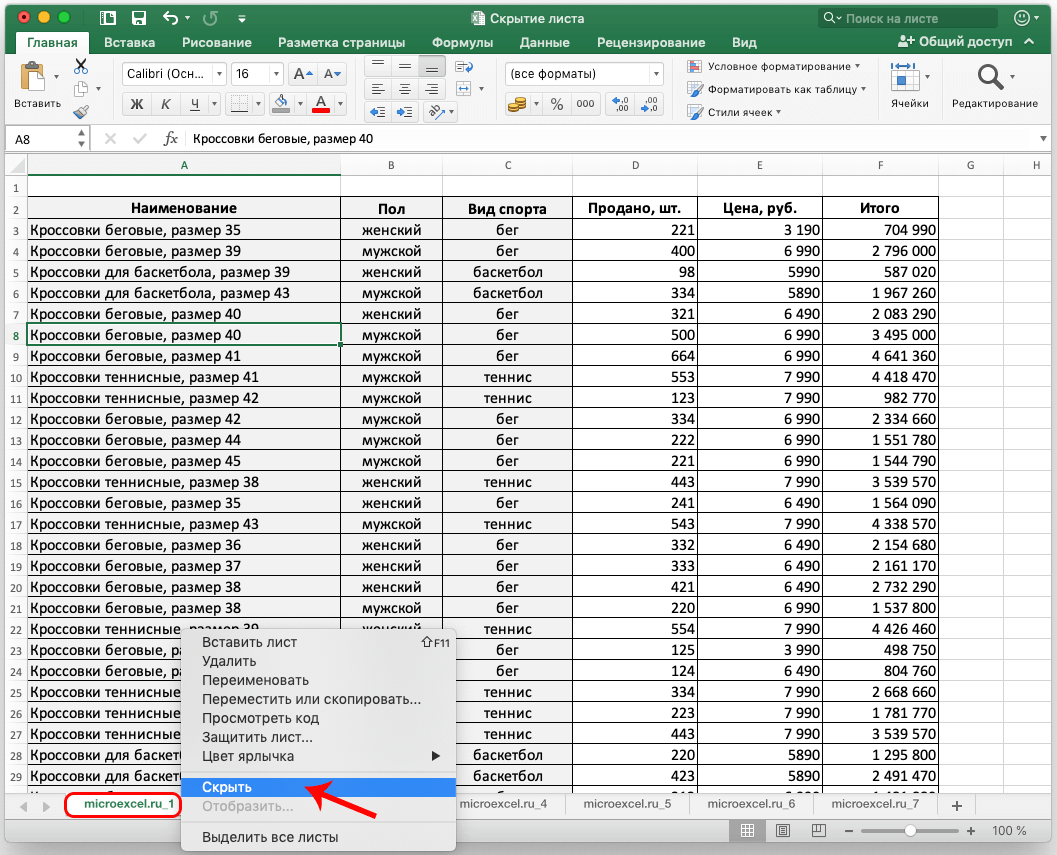Click the search field Поиск на листе
This screenshot has height=855, width=1057.
908,18
